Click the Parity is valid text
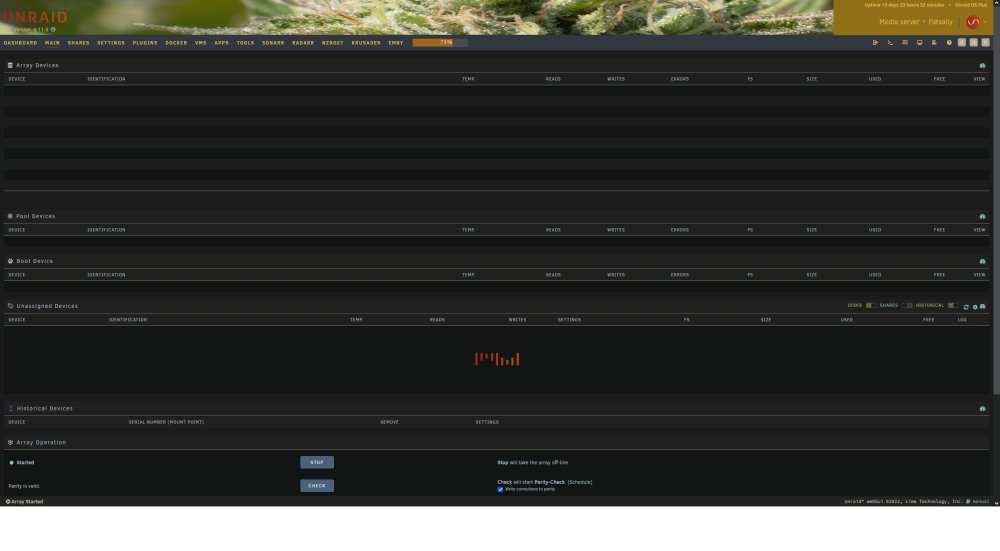The width and height of the screenshot is (1000, 551). pos(24,486)
